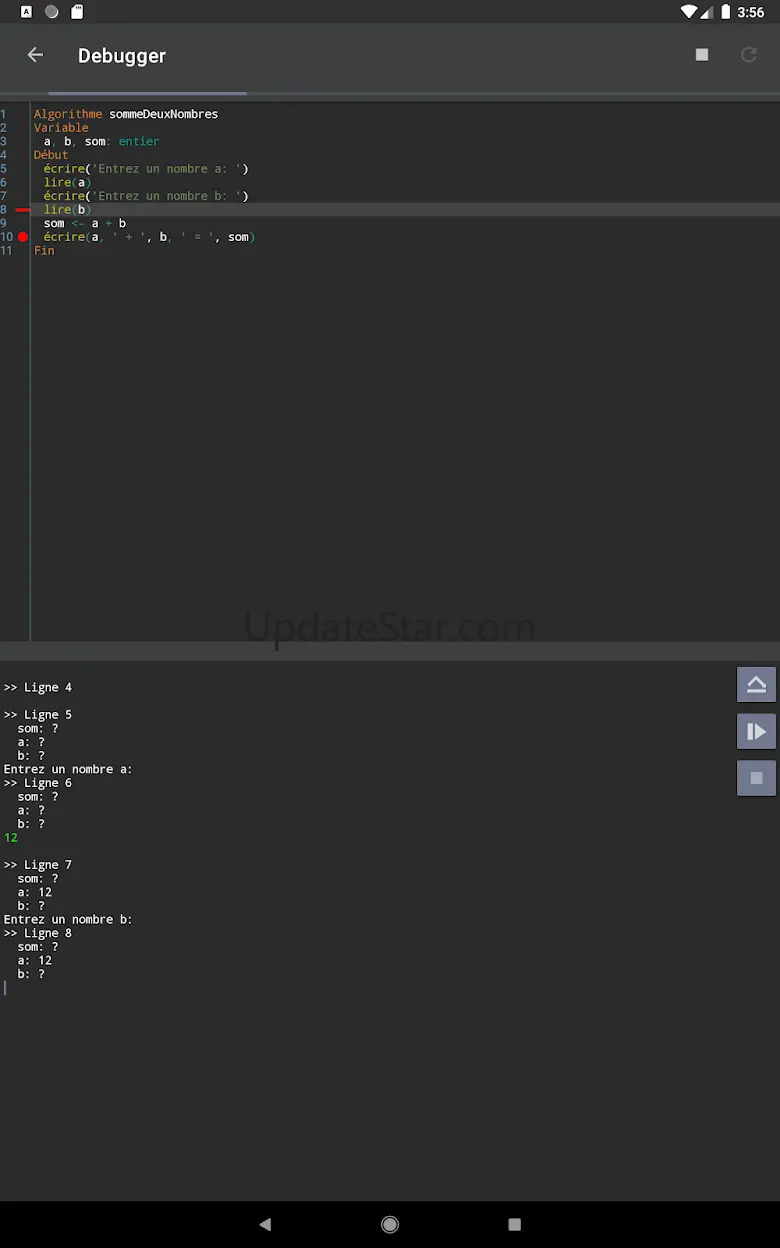Click the green '12' input value in console
Screen dimensions: 780x1248
pyautogui.click(x=11, y=838)
